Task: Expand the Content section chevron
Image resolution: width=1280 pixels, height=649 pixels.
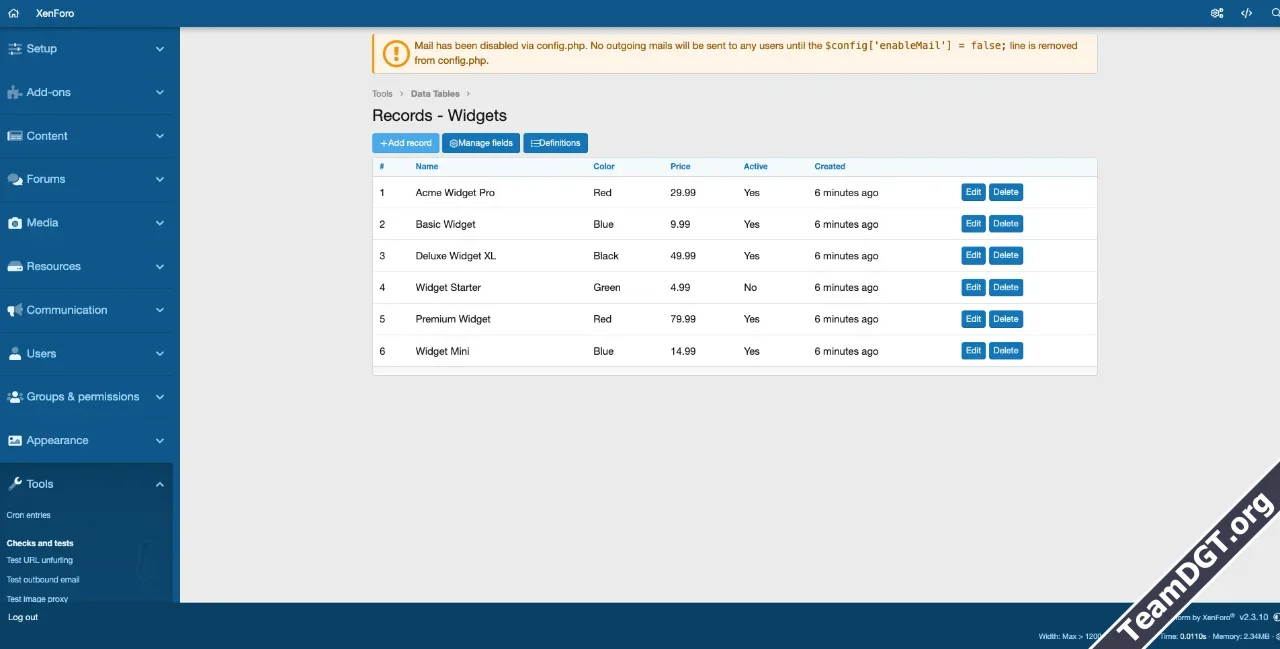Action: click(x=160, y=136)
